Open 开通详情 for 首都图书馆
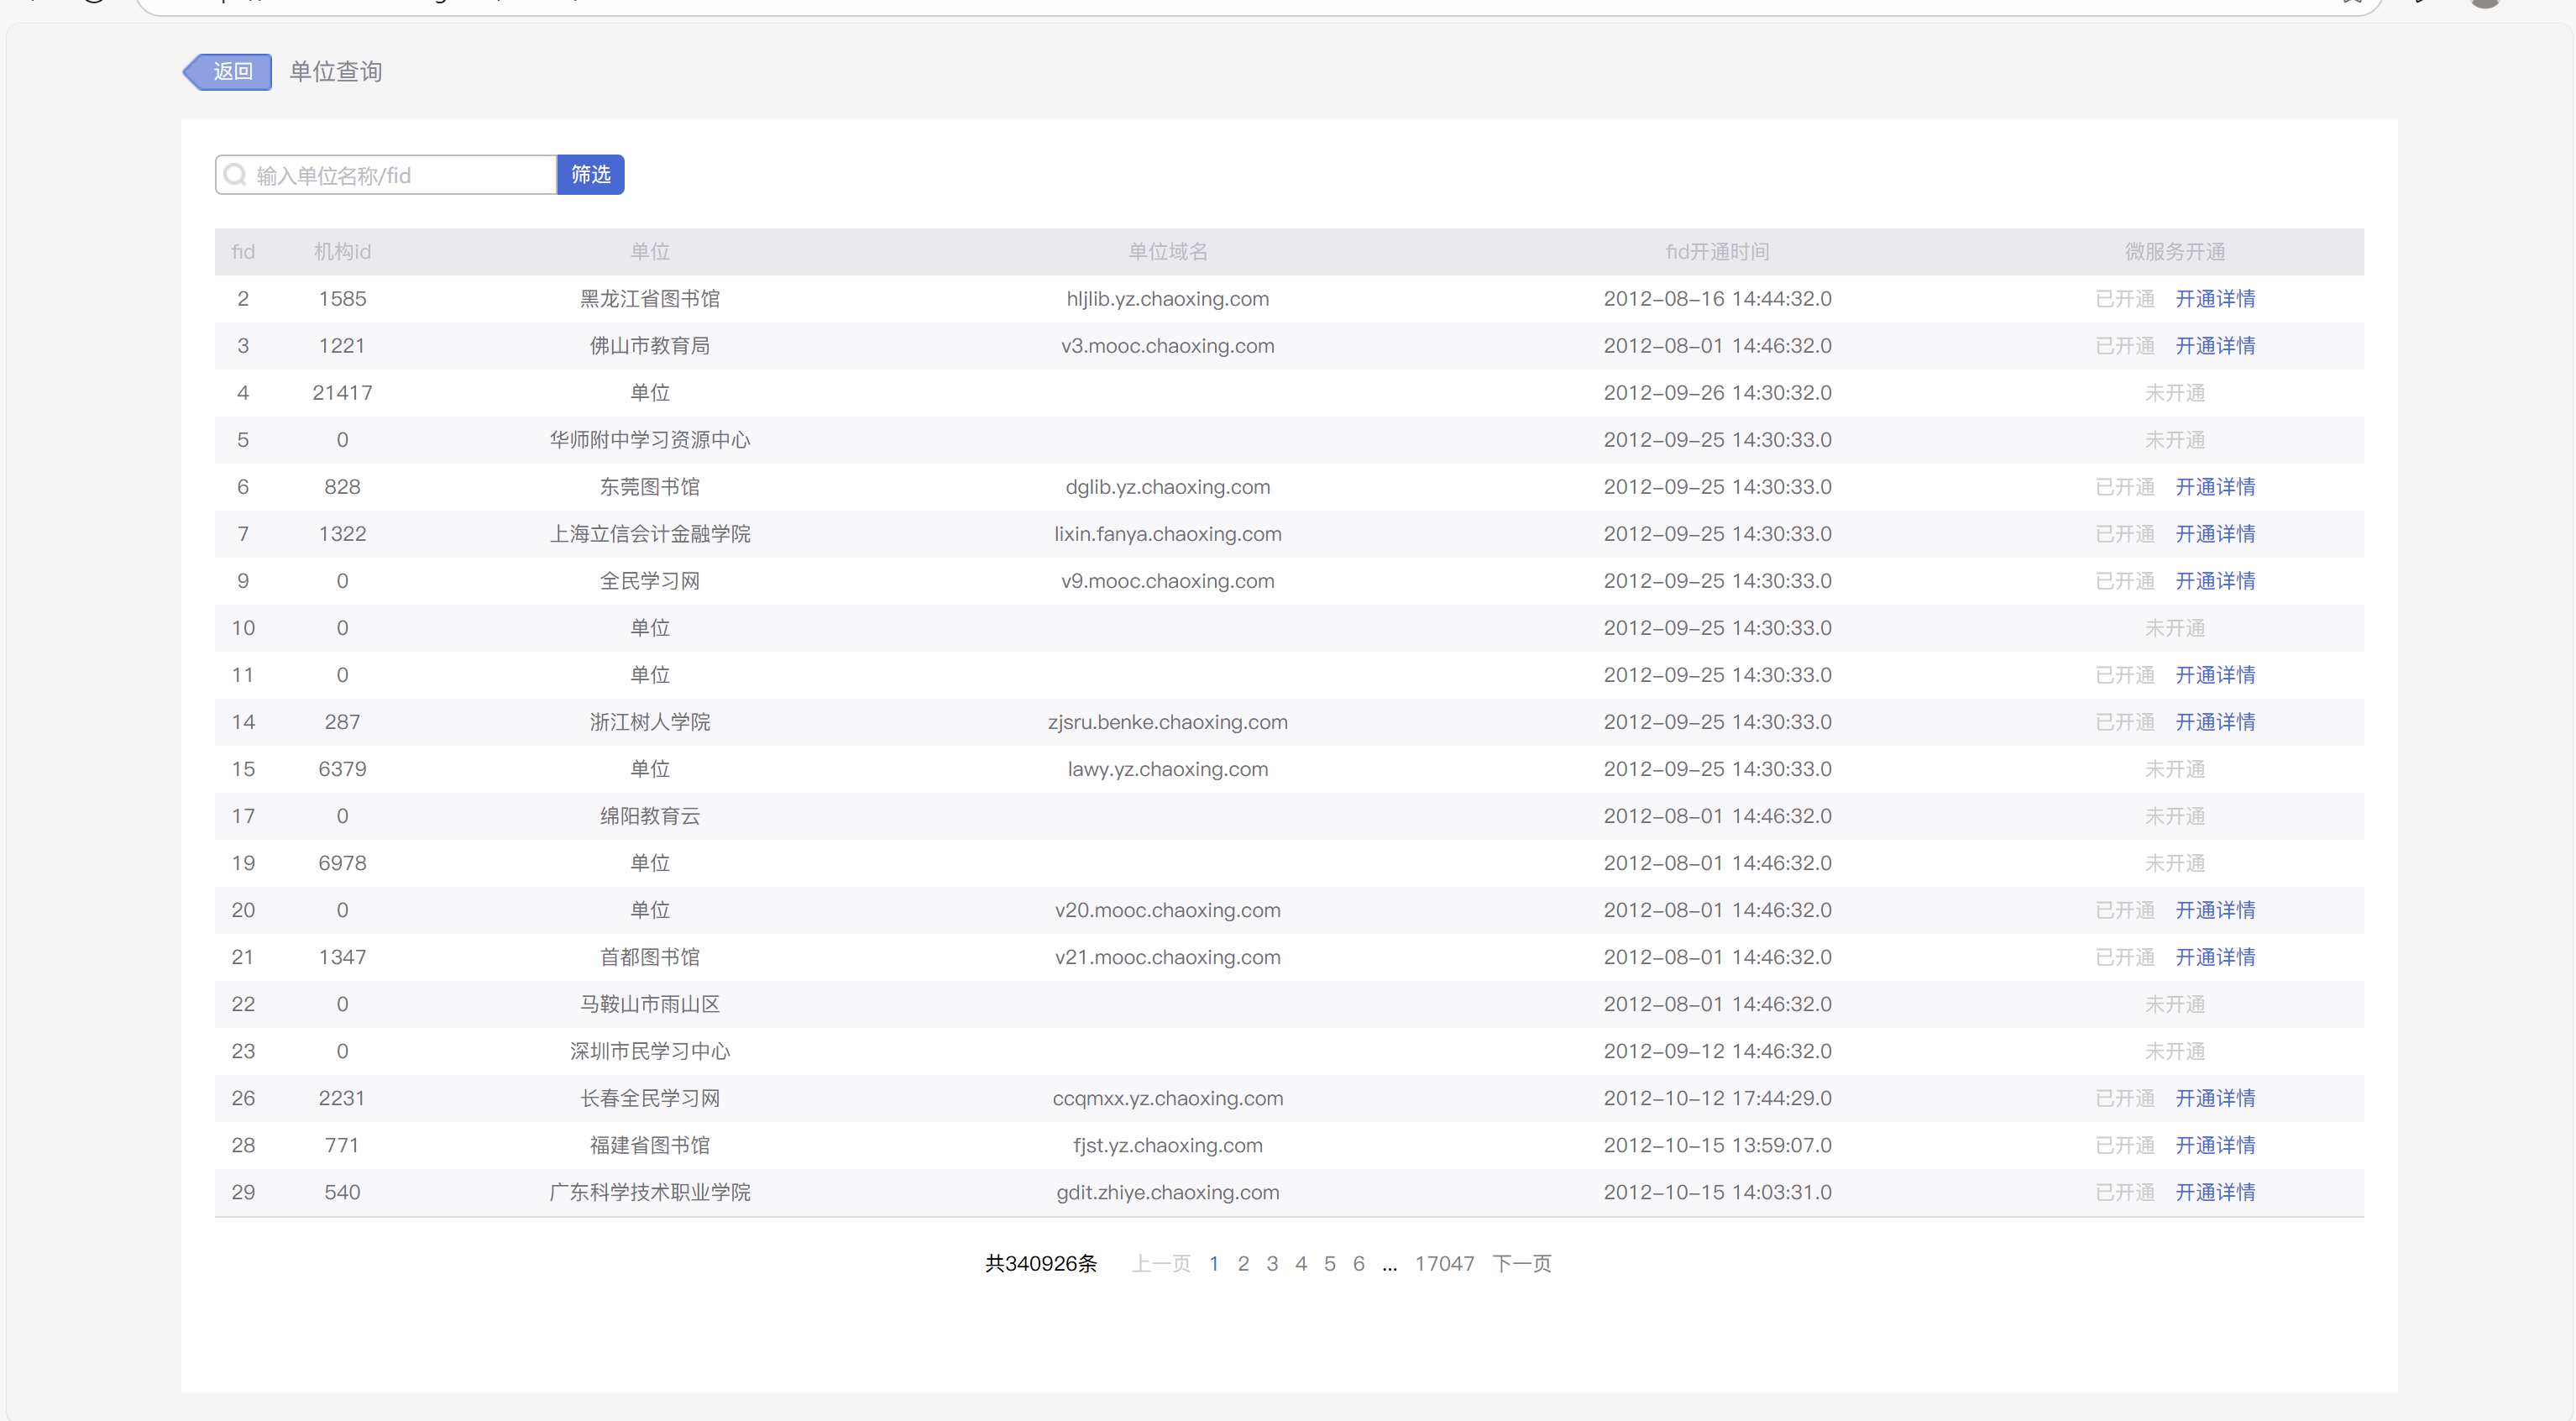 pos(2215,957)
